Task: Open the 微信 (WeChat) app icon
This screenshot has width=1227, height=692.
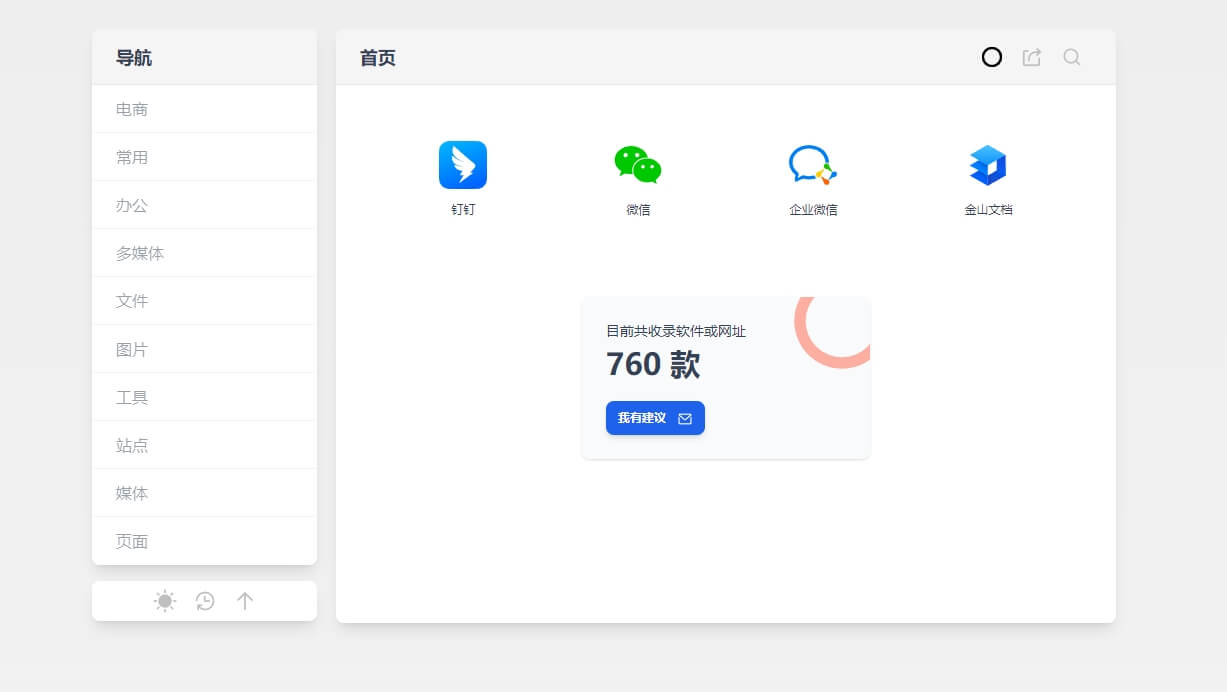Action: coord(638,165)
